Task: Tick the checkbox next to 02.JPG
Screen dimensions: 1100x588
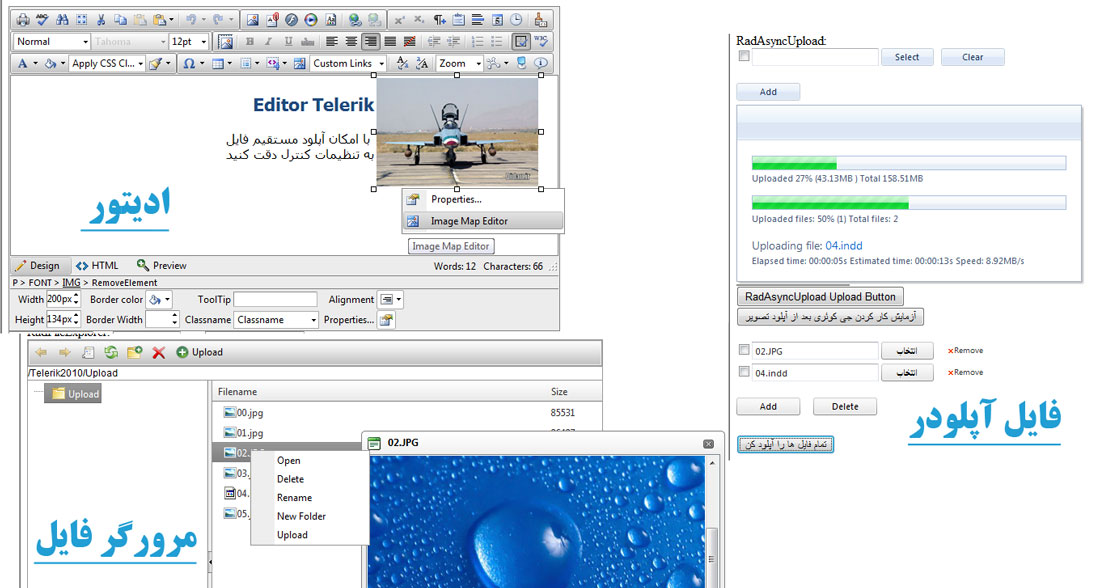Action: coord(743,350)
